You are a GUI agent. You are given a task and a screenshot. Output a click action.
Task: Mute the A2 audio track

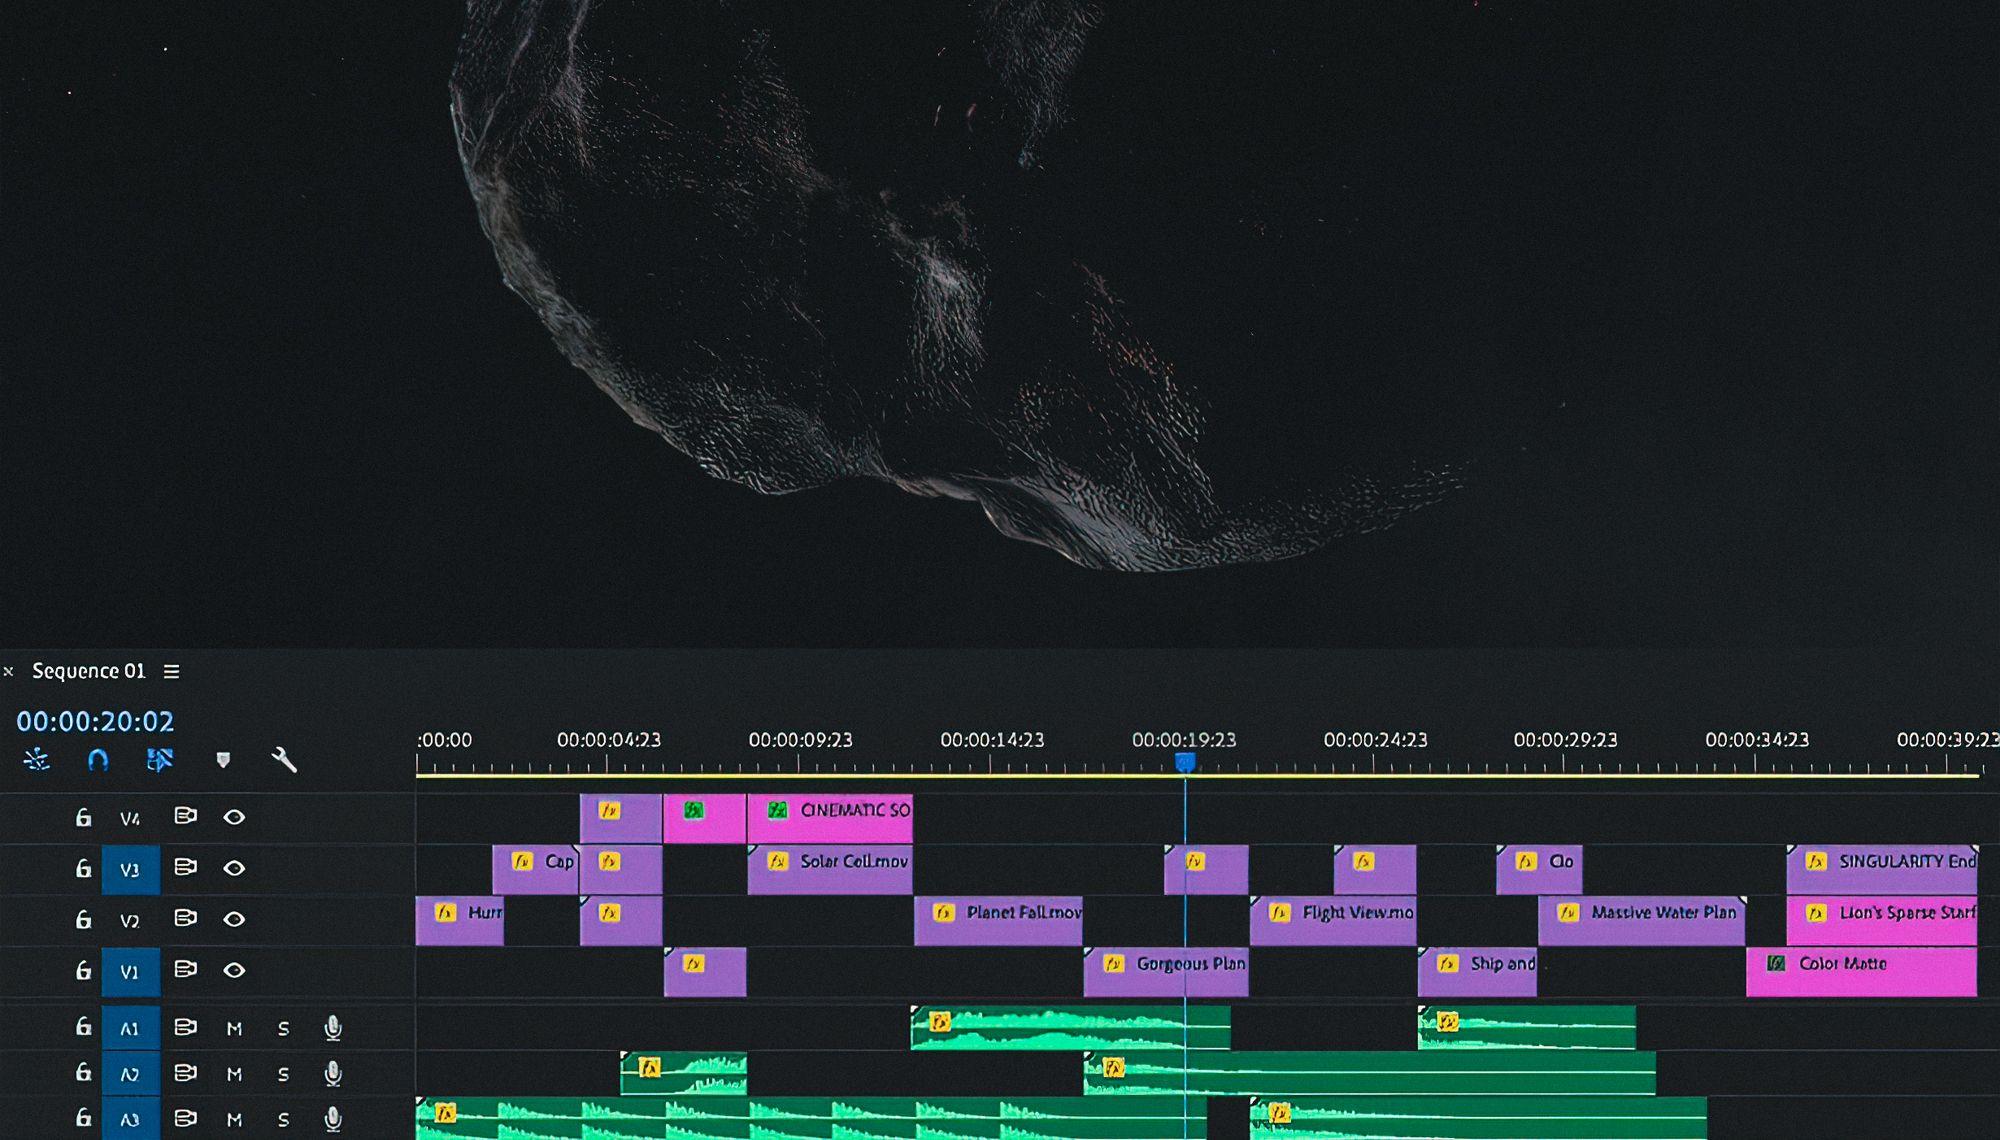pyautogui.click(x=234, y=1074)
